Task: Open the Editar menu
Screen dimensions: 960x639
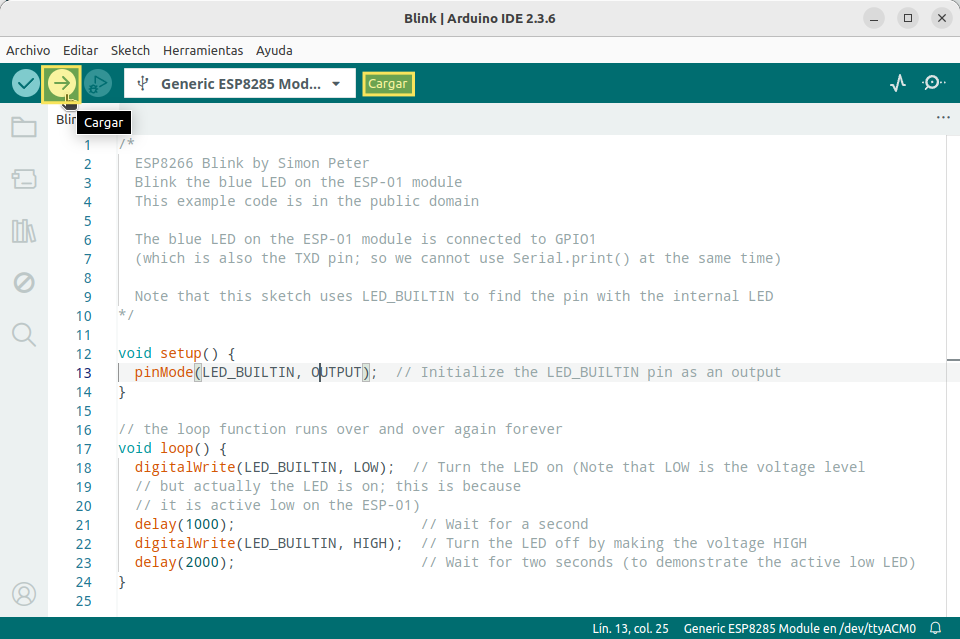Action: [80, 50]
